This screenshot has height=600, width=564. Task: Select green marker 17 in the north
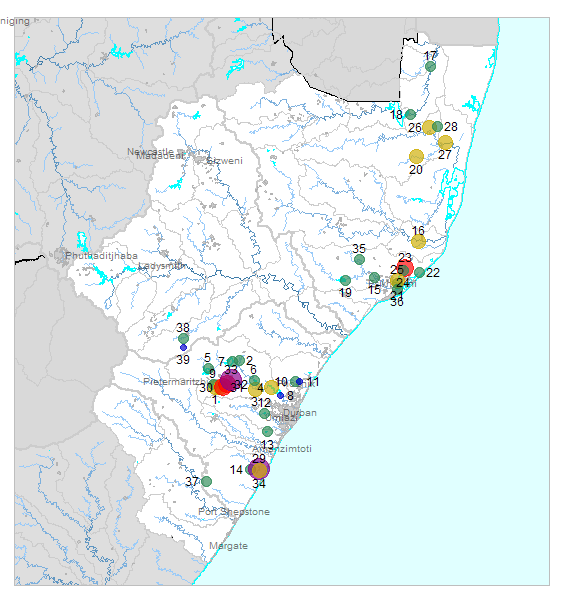pyautogui.click(x=430, y=66)
